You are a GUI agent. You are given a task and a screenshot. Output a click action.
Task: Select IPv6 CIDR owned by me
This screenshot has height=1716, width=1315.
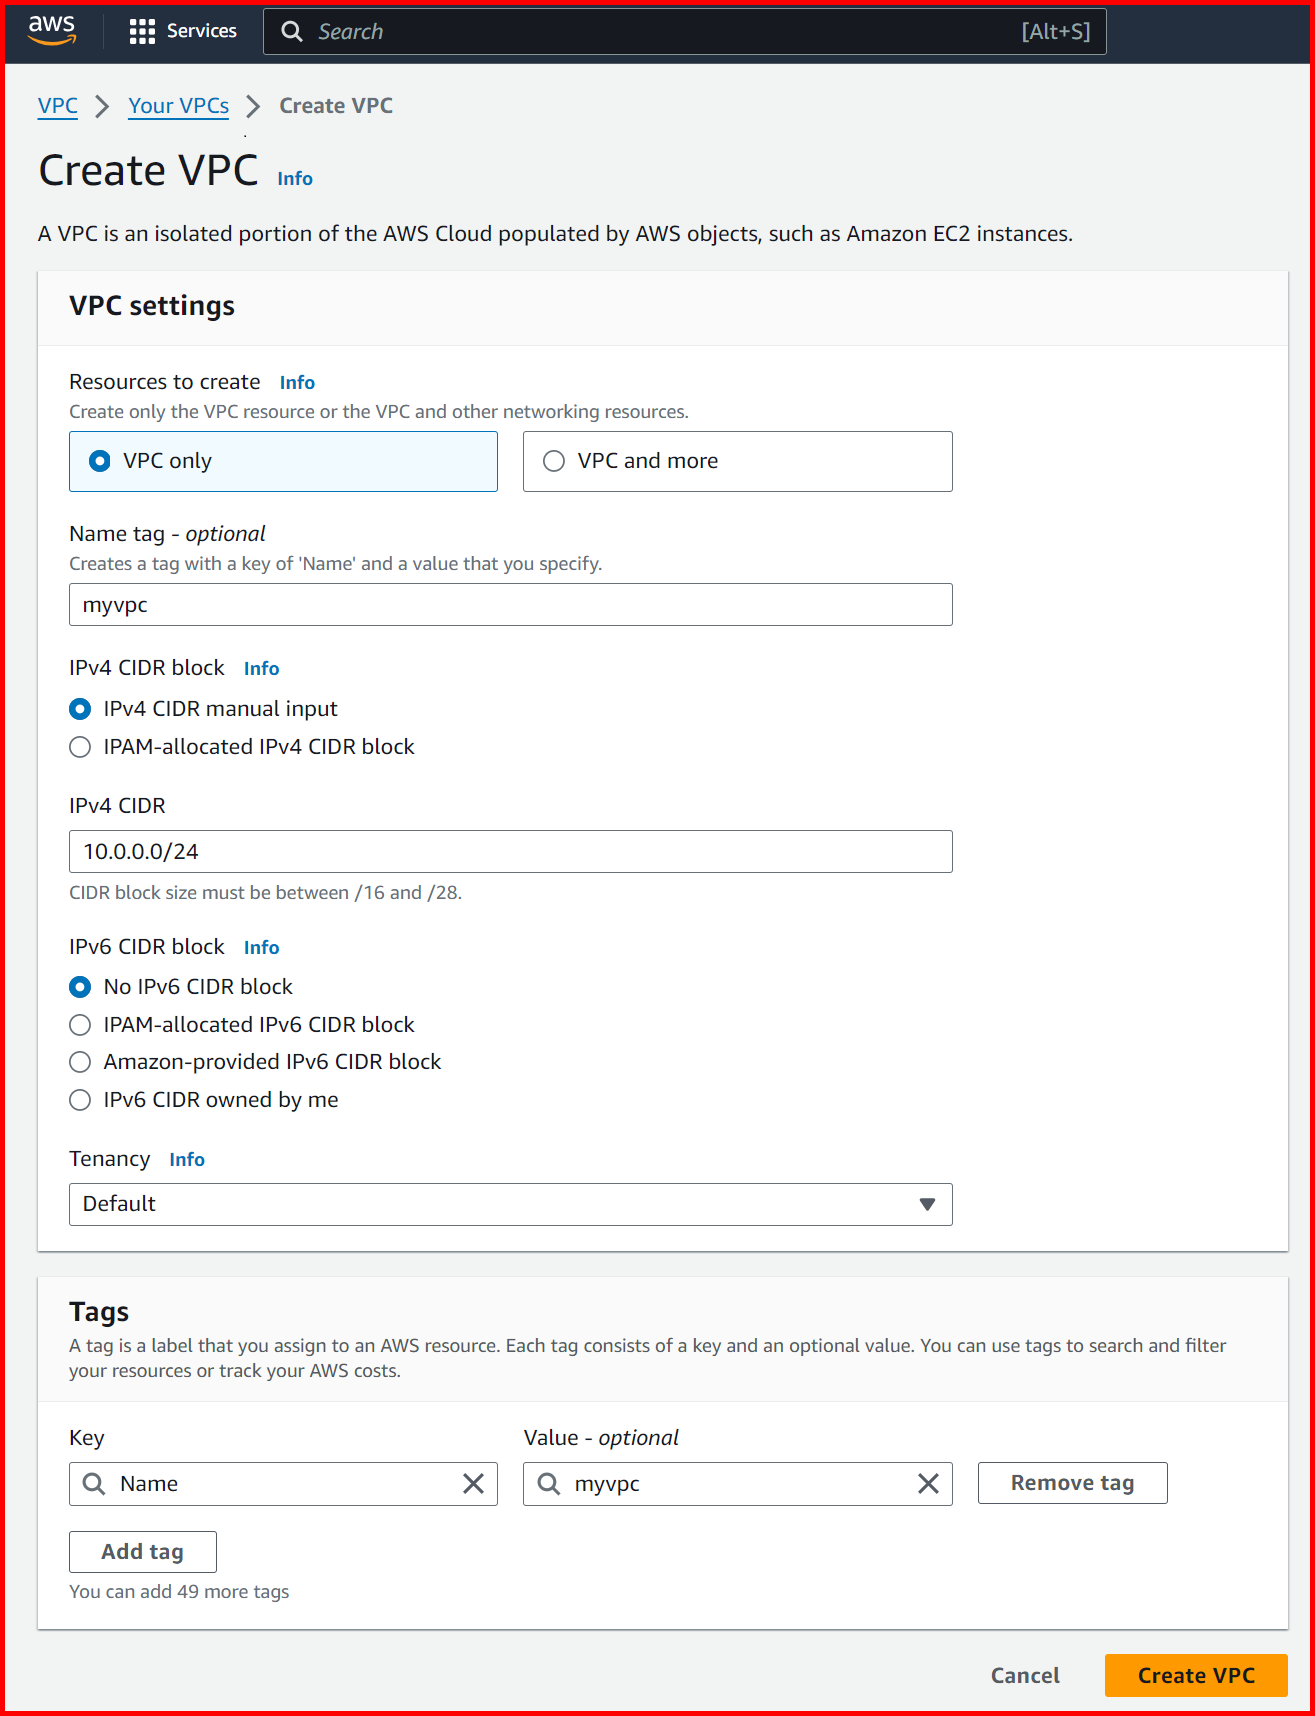coord(80,1100)
